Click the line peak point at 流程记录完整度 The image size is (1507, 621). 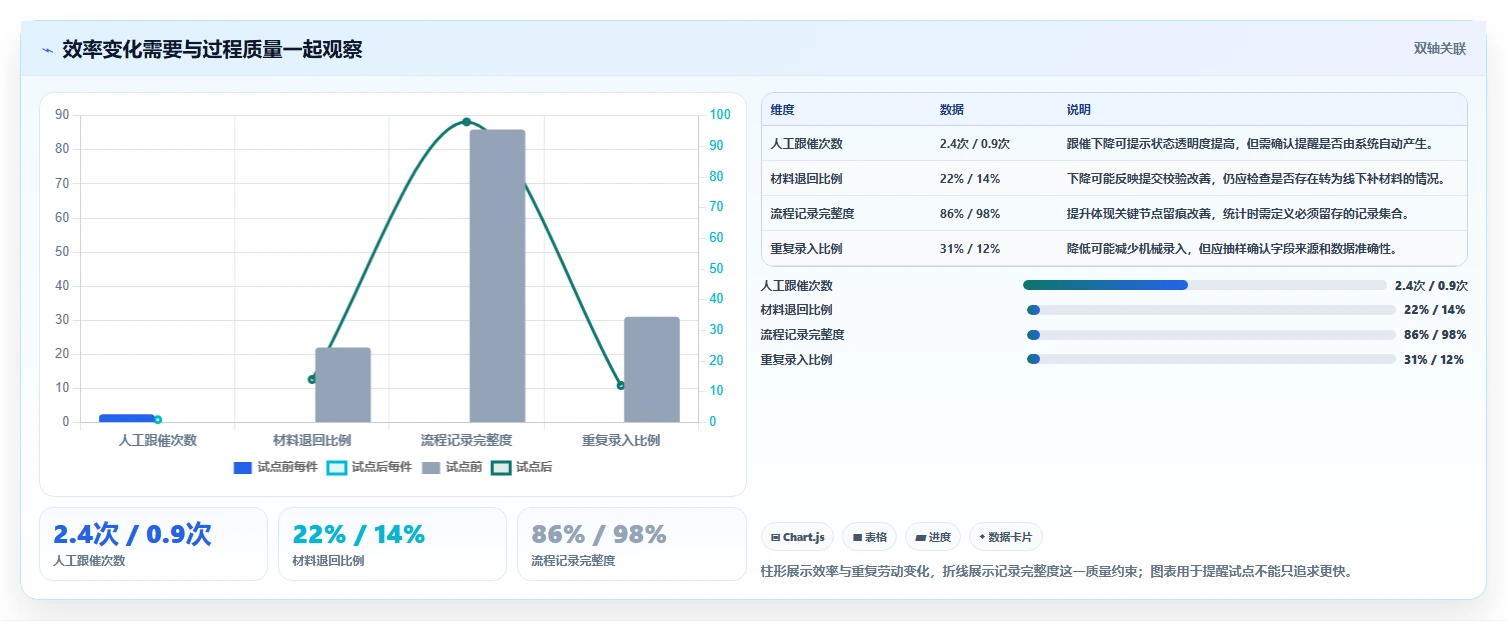(466, 122)
